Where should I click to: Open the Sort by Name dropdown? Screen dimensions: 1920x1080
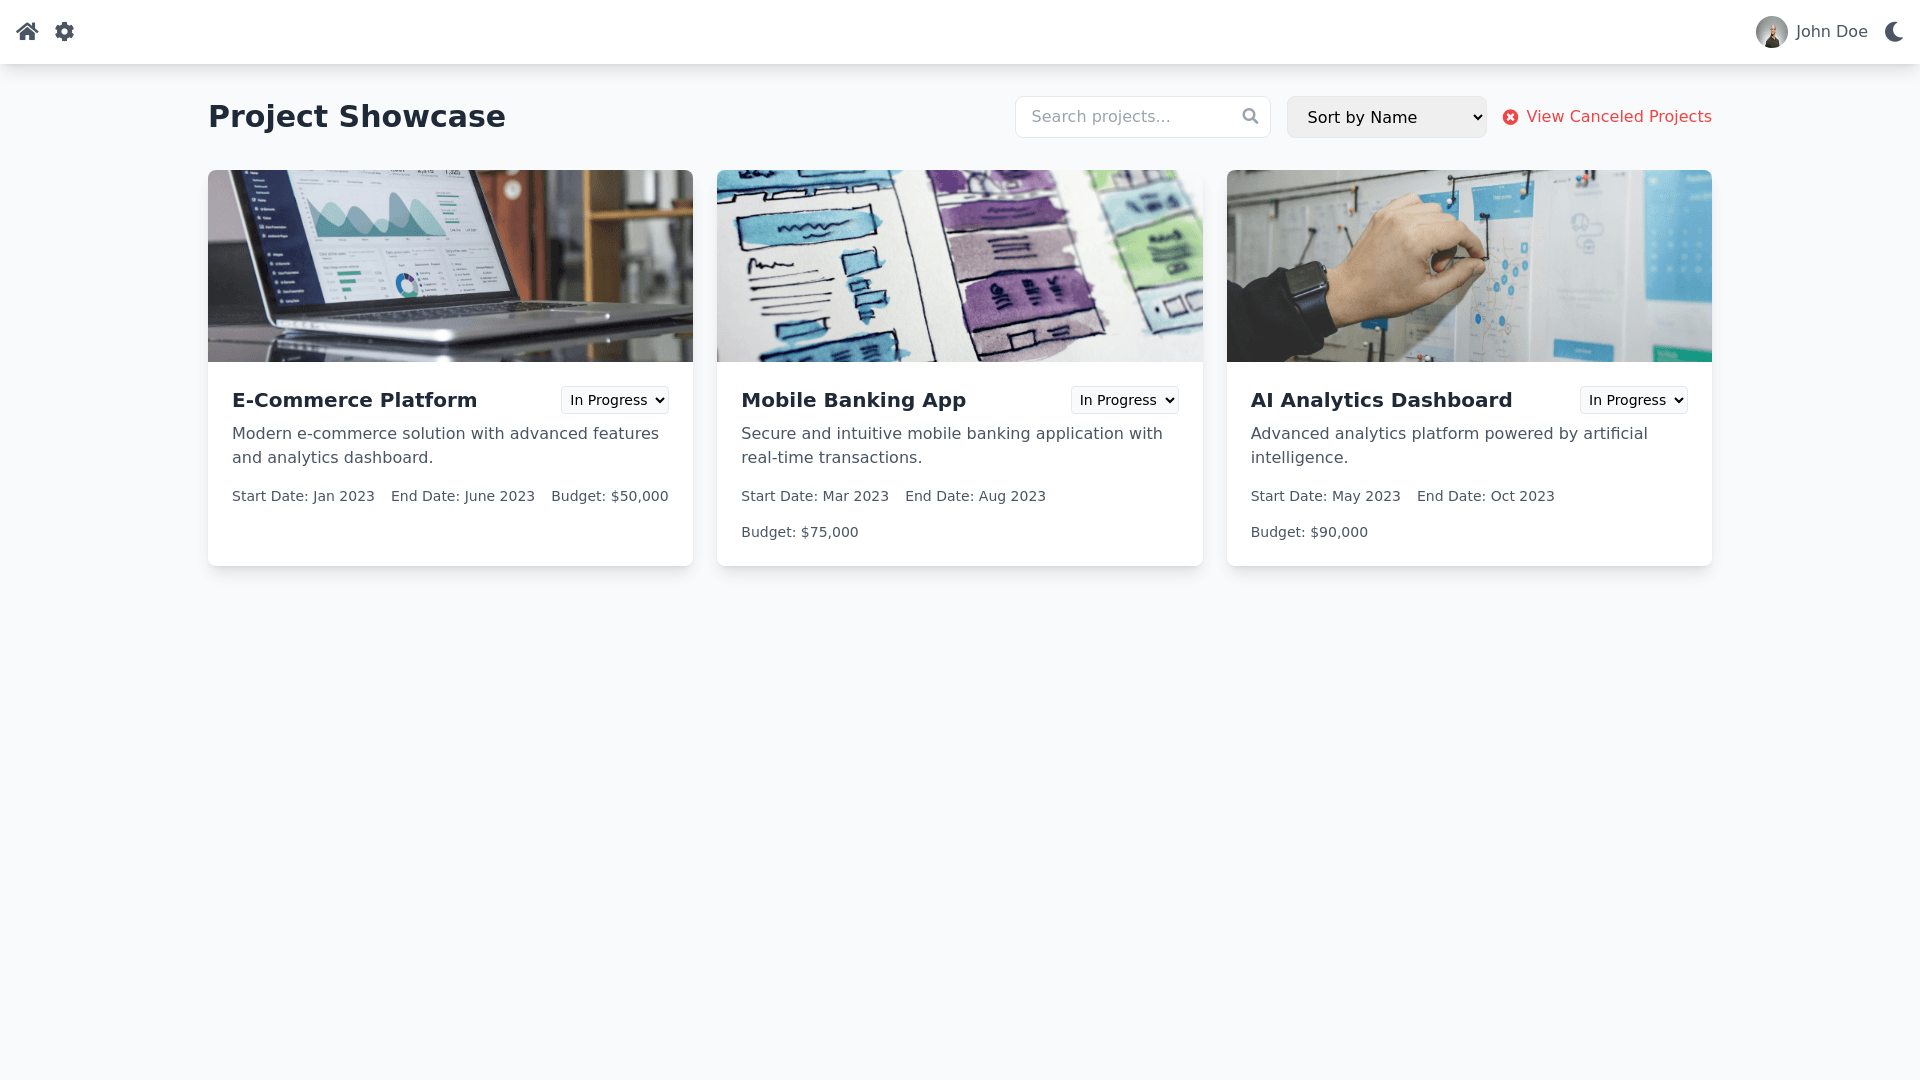(1387, 117)
